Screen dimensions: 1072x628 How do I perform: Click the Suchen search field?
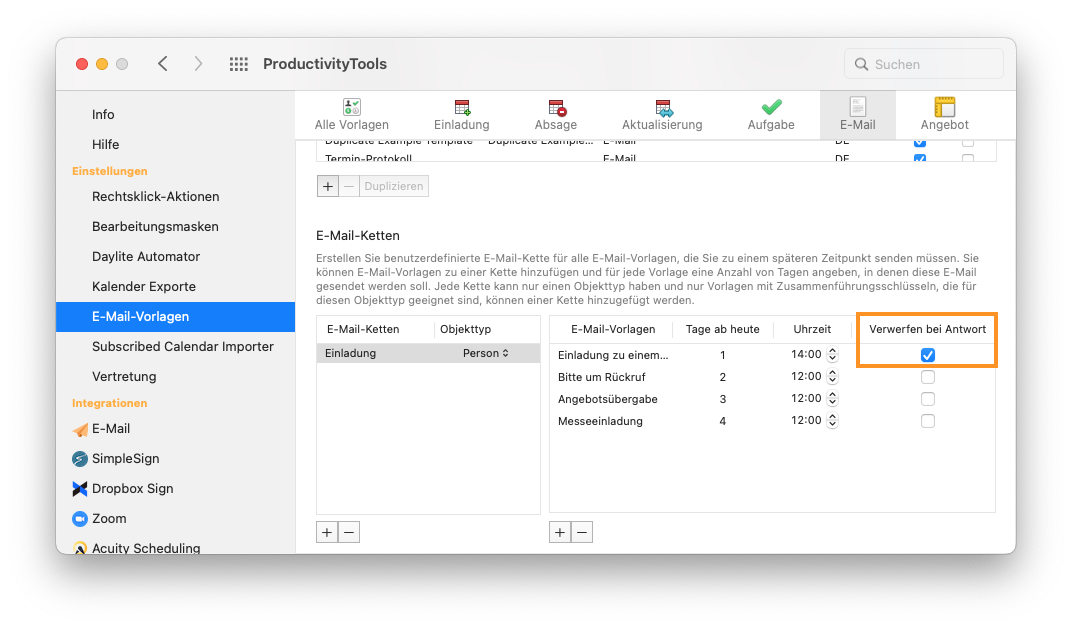[924, 64]
